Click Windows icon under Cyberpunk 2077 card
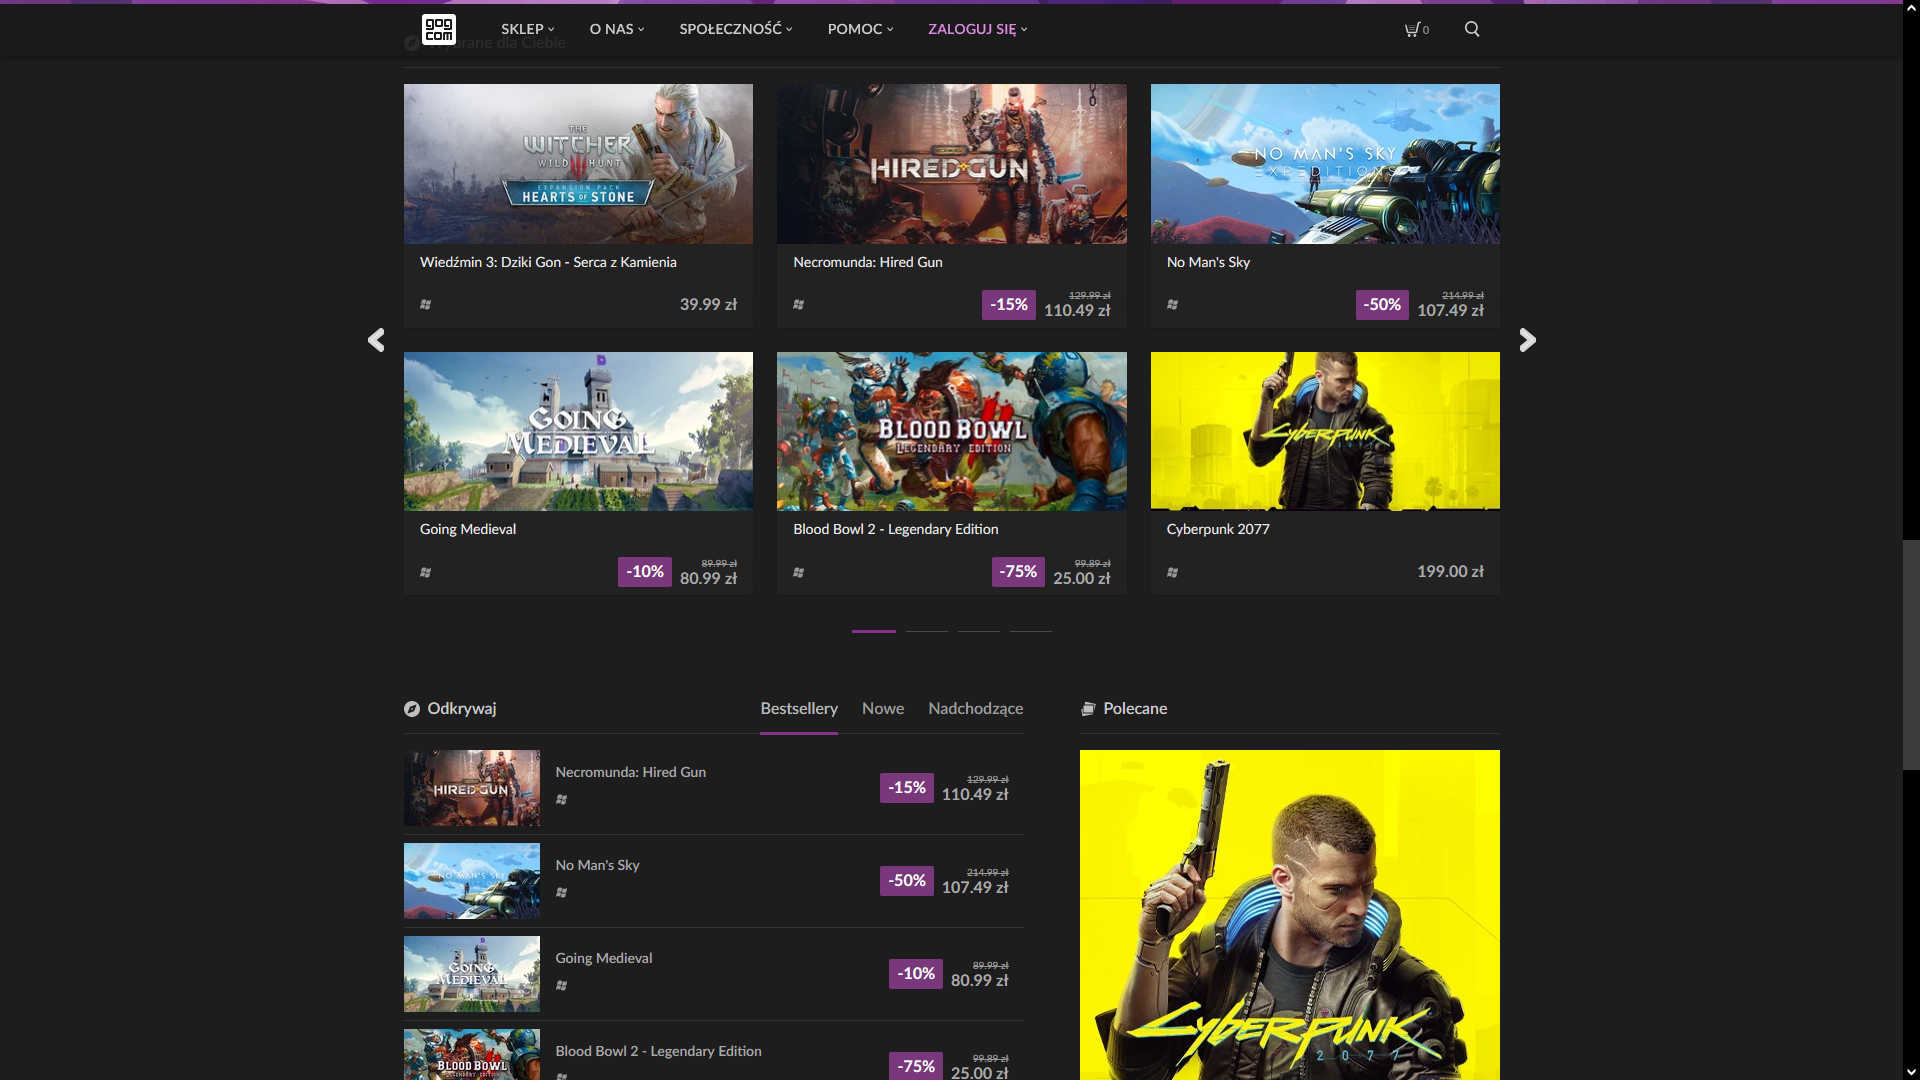The width and height of the screenshot is (1920, 1080). 1172,572
